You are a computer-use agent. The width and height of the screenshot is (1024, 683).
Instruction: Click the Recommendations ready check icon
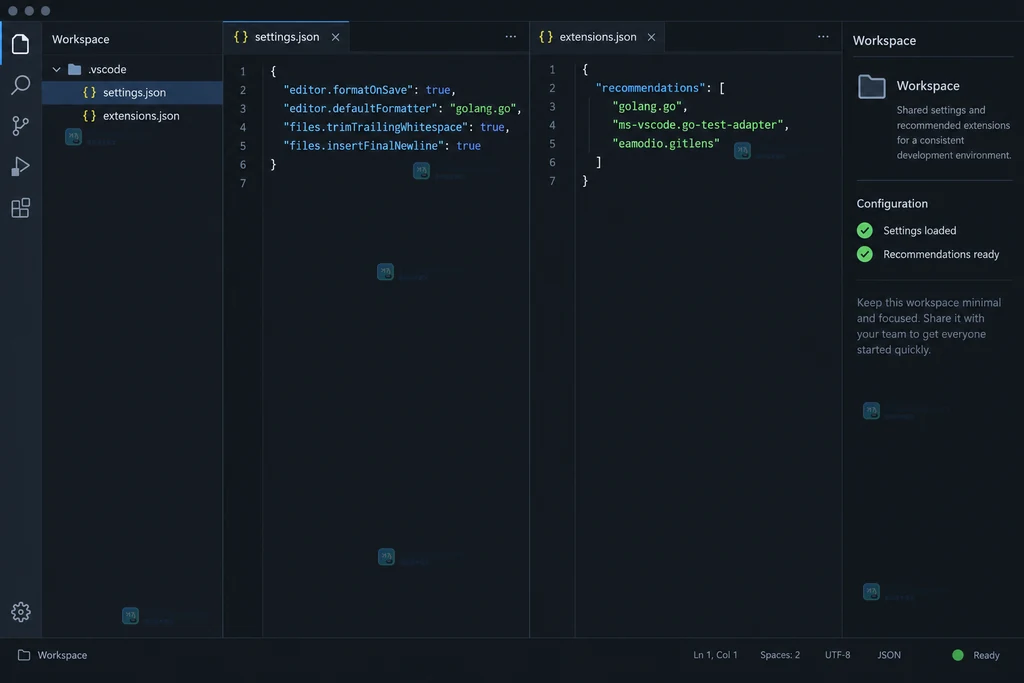[865, 254]
